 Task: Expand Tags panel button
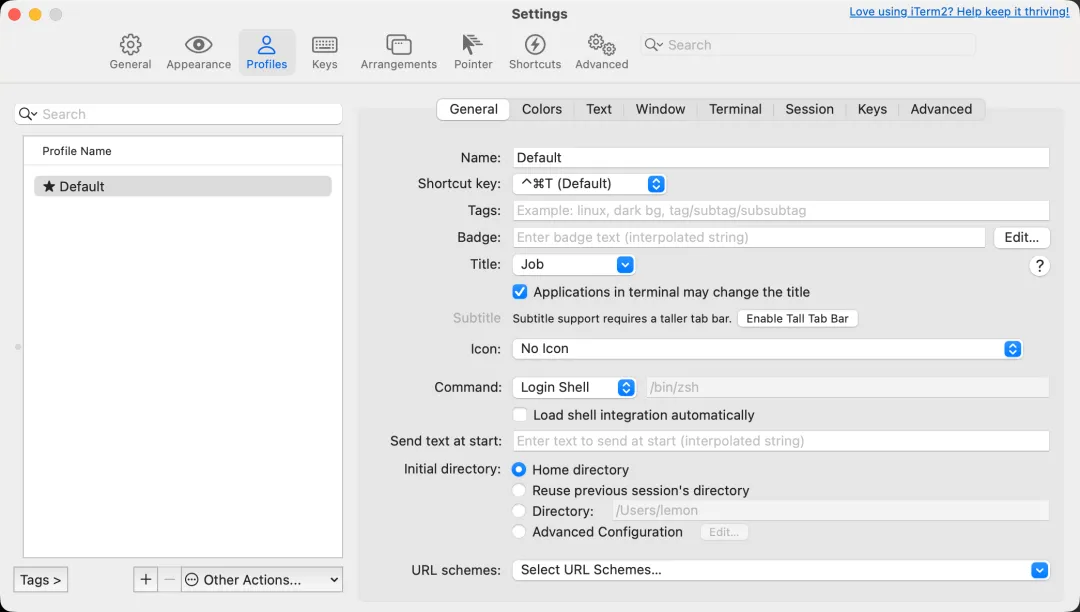(x=41, y=580)
